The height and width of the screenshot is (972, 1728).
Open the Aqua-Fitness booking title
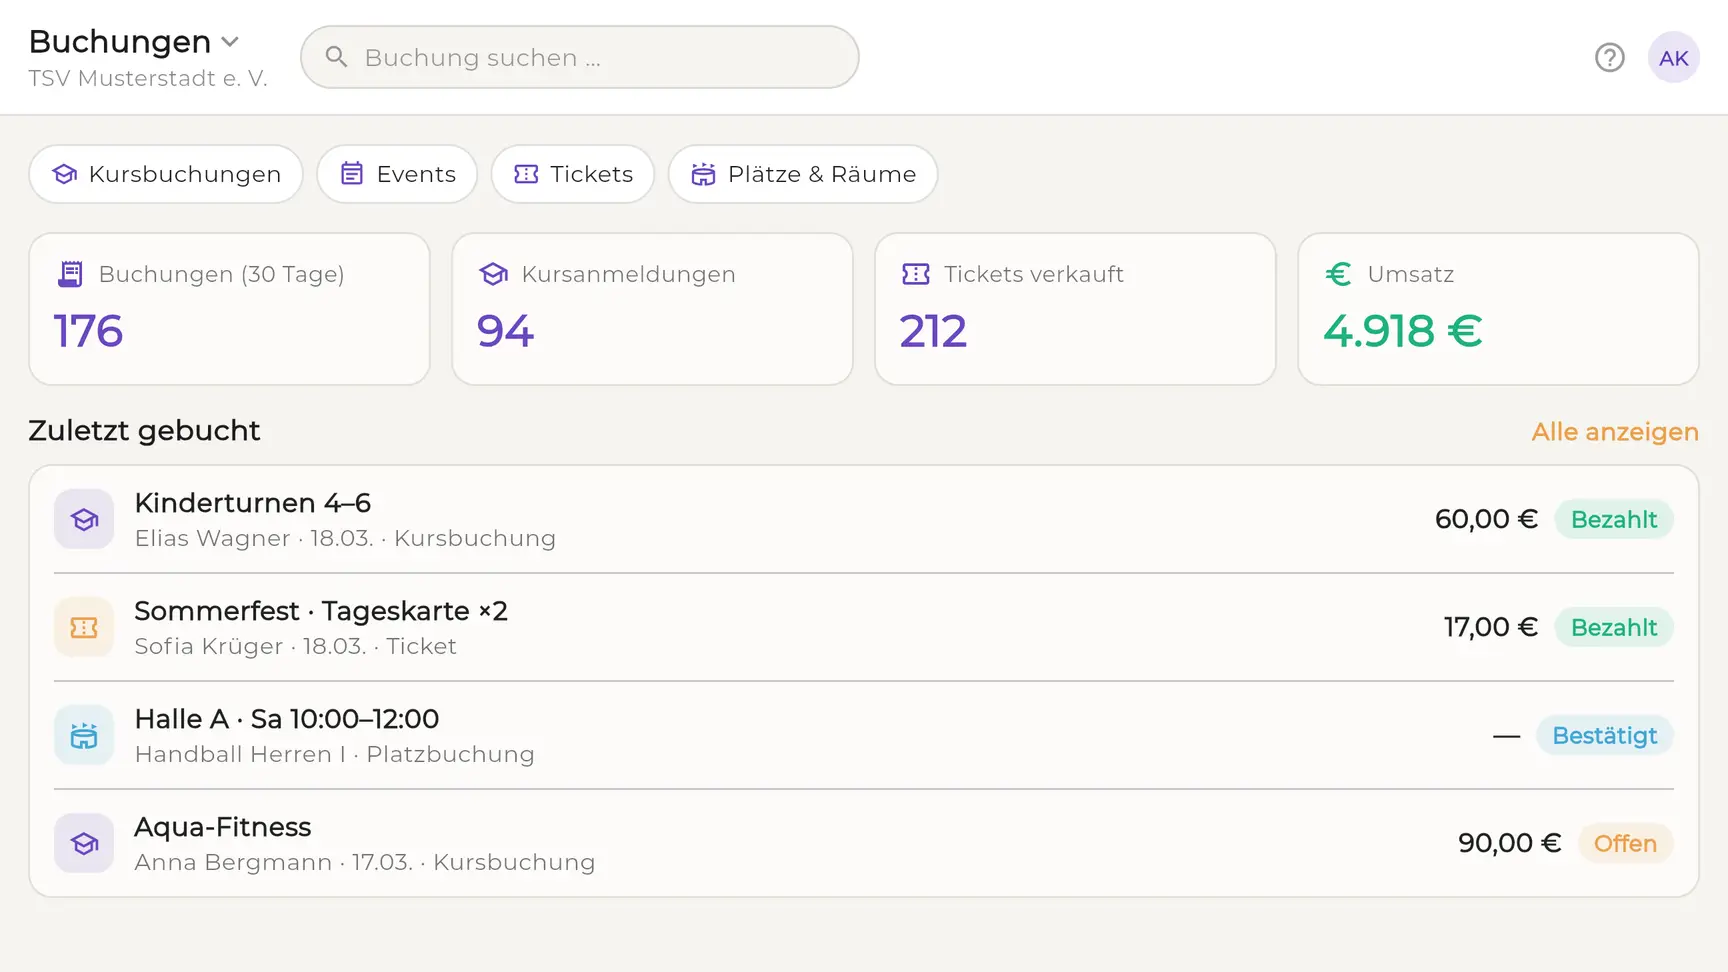223,827
